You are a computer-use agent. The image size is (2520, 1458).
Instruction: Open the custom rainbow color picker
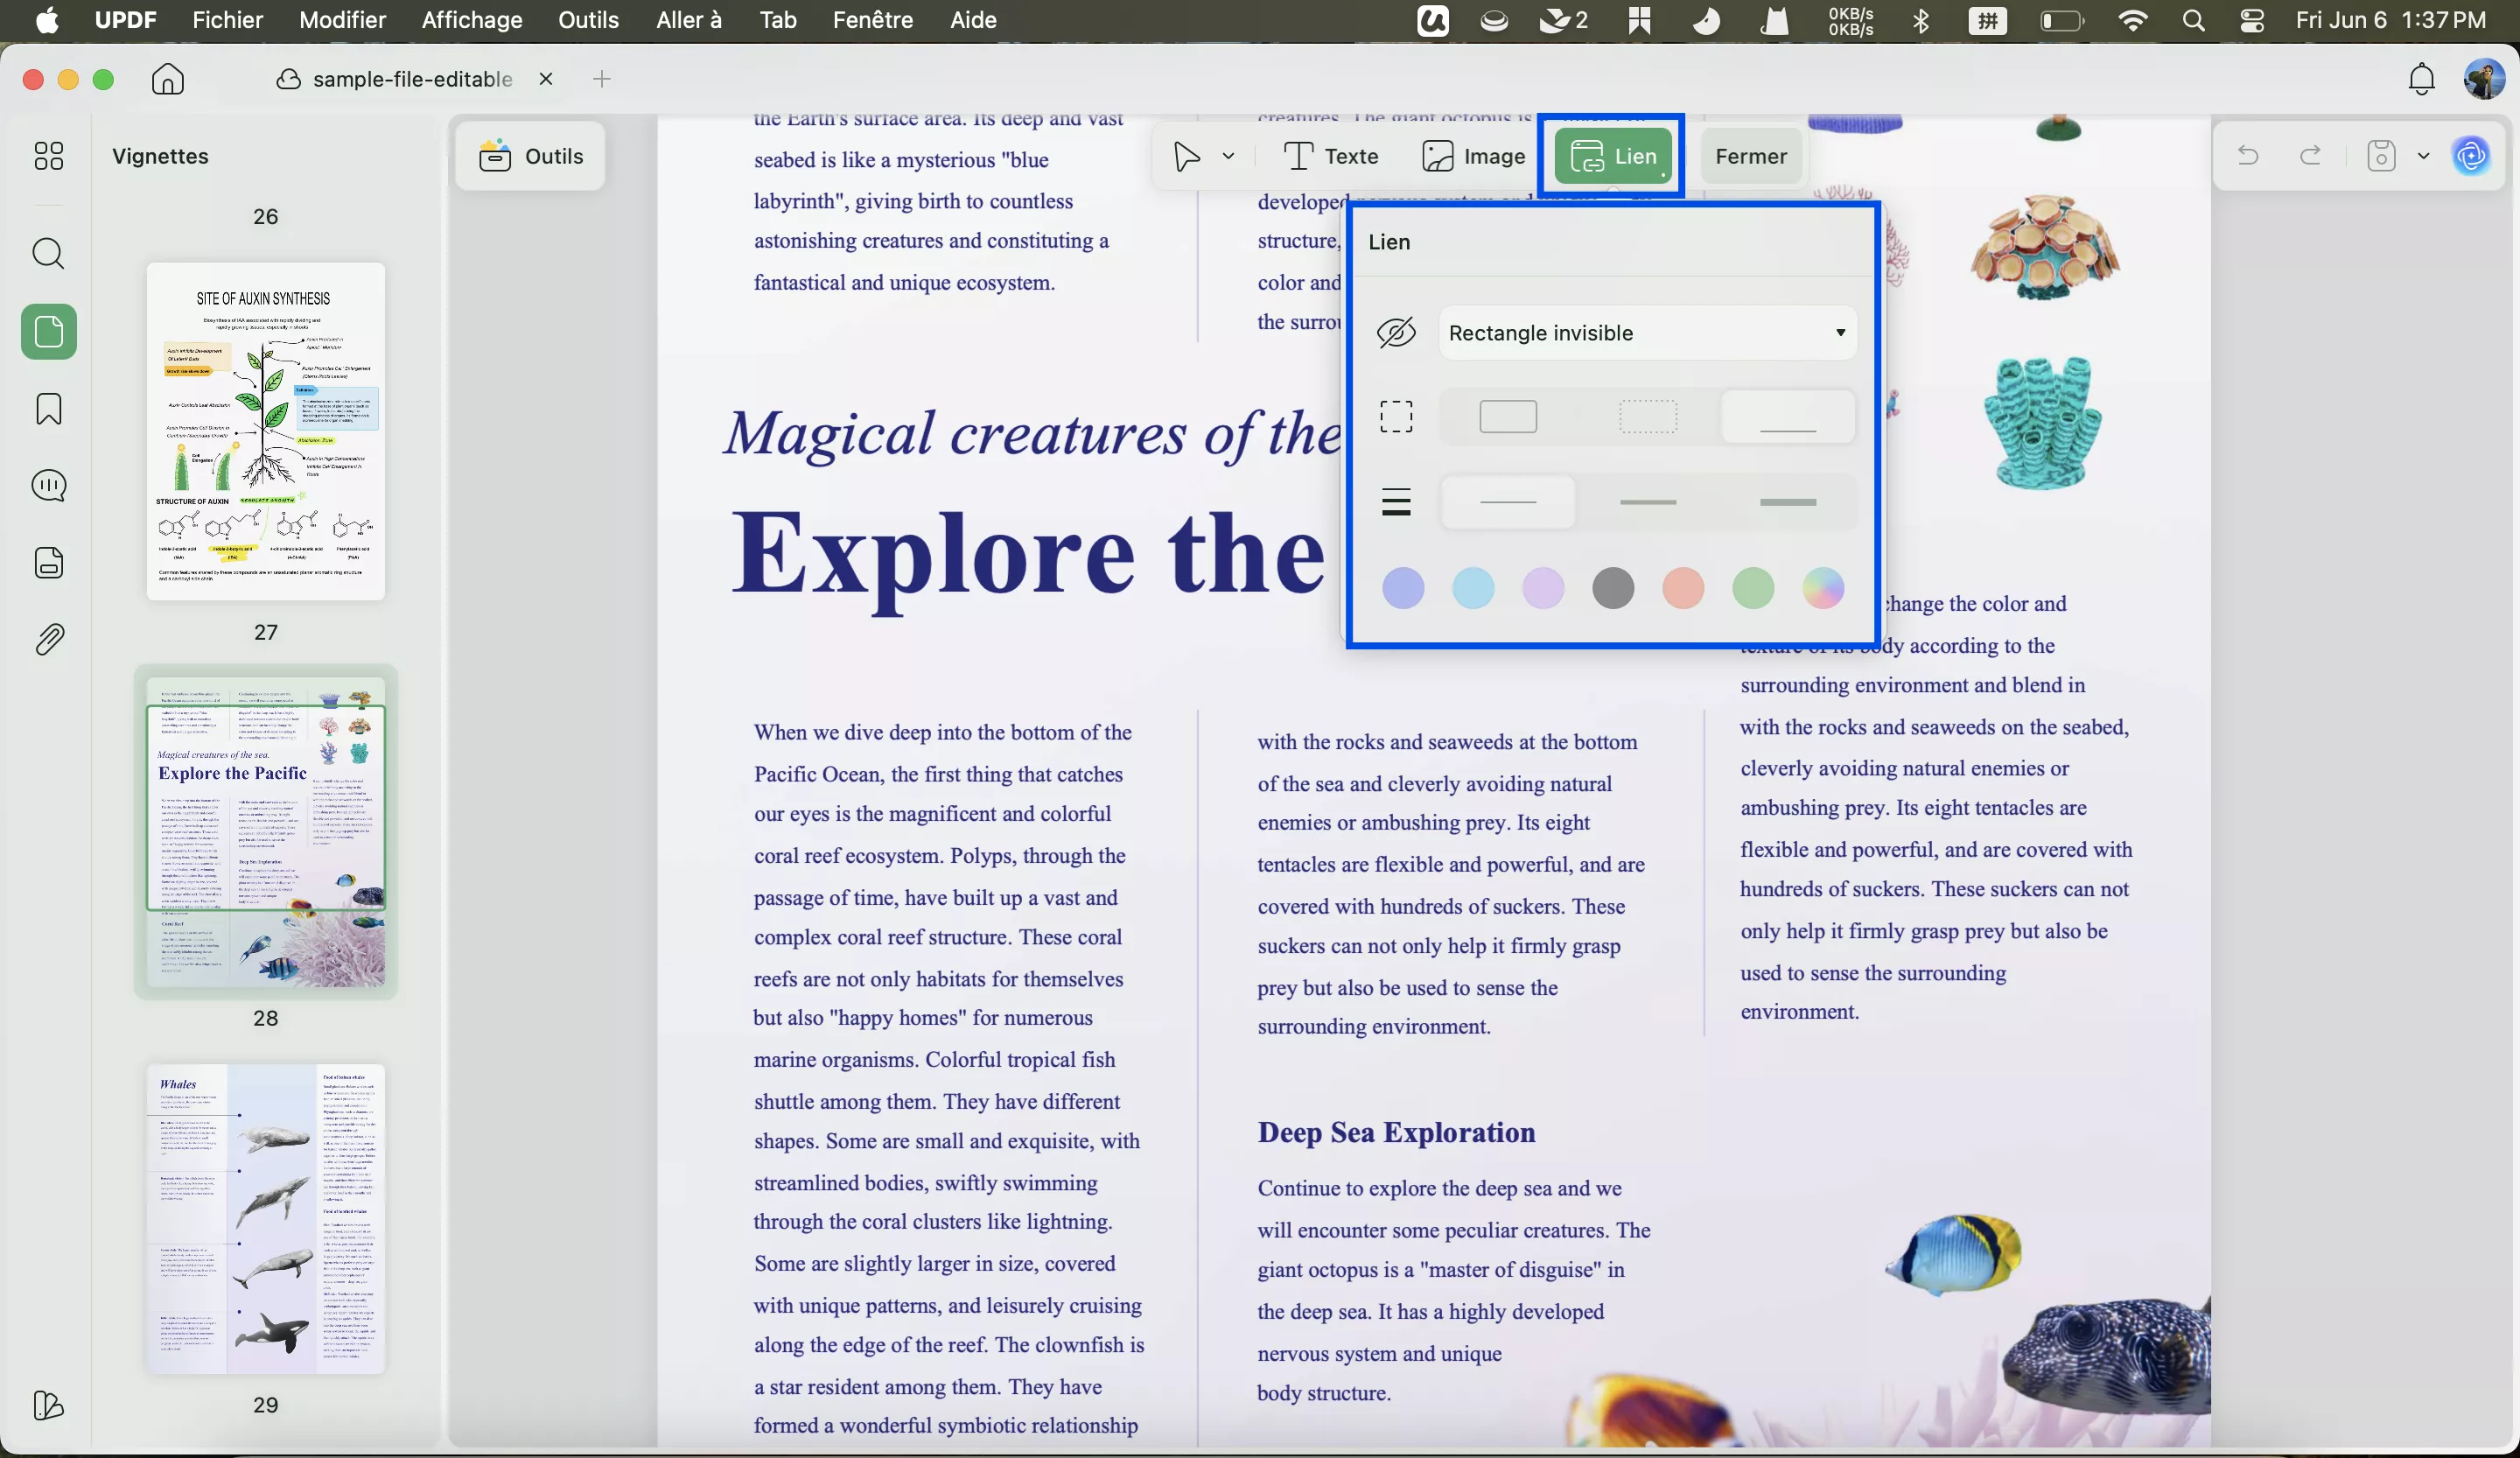pyautogui.click(x=1823, y=588)
